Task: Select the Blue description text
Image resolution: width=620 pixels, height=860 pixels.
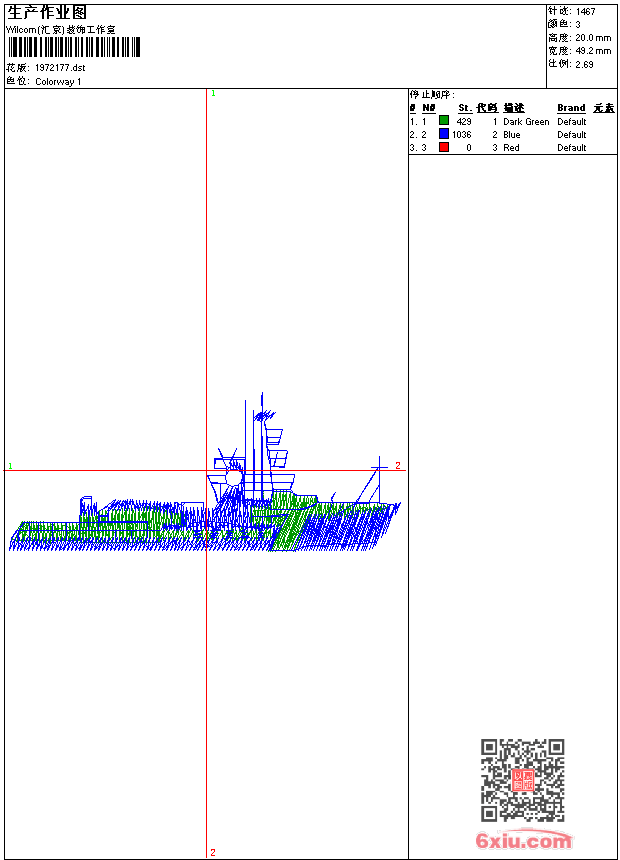Action: (x=511, y=135)
